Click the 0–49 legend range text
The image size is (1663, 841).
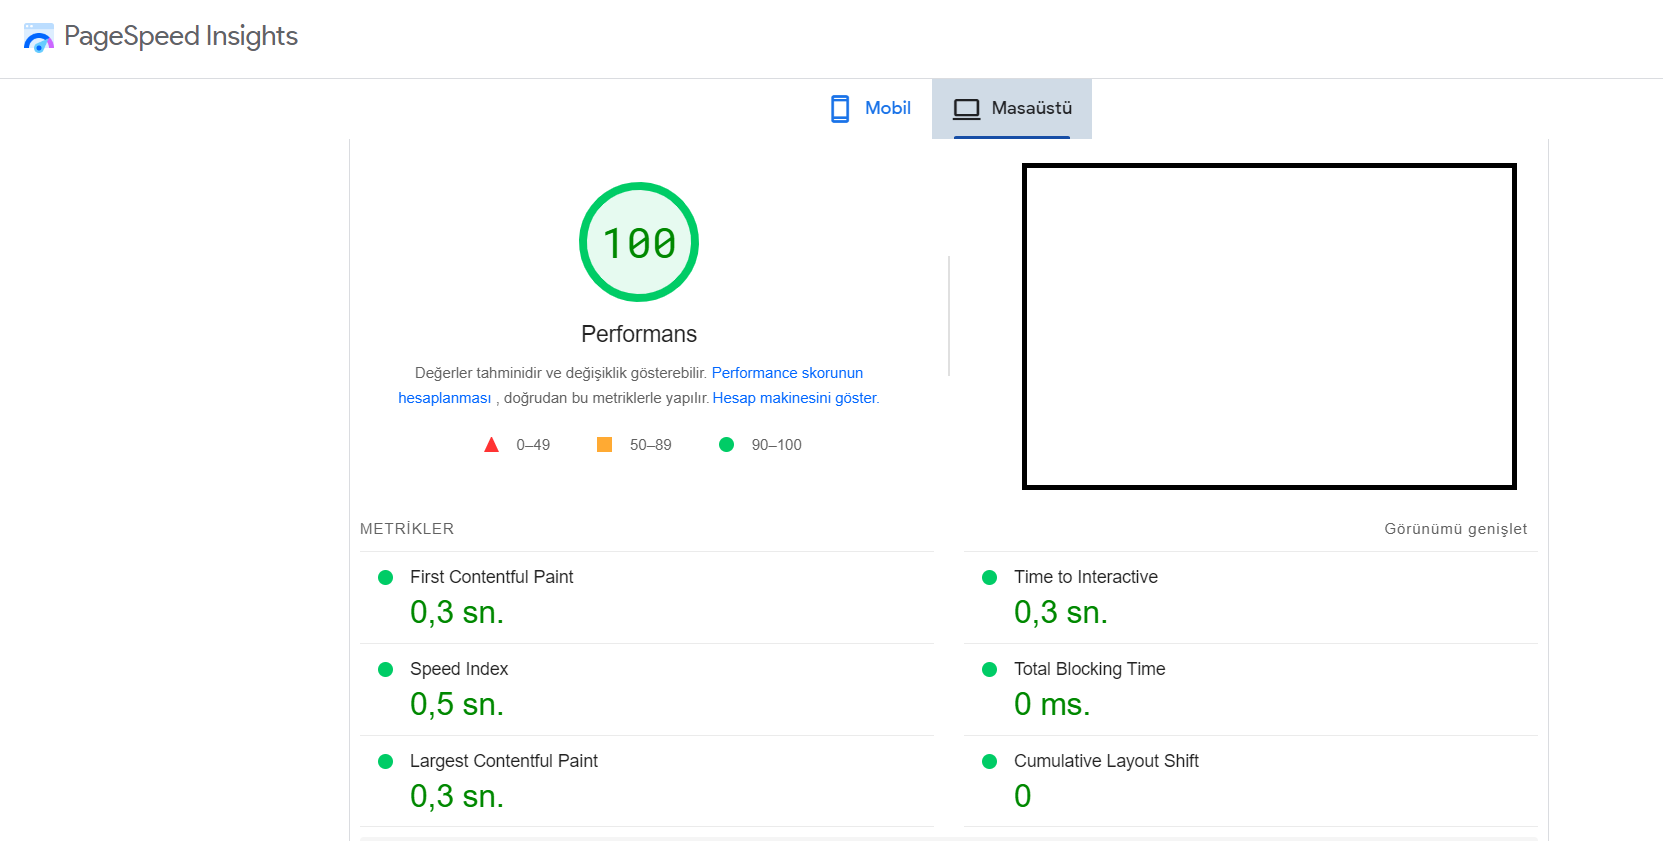pyautogui.click(x=533, y=445)
